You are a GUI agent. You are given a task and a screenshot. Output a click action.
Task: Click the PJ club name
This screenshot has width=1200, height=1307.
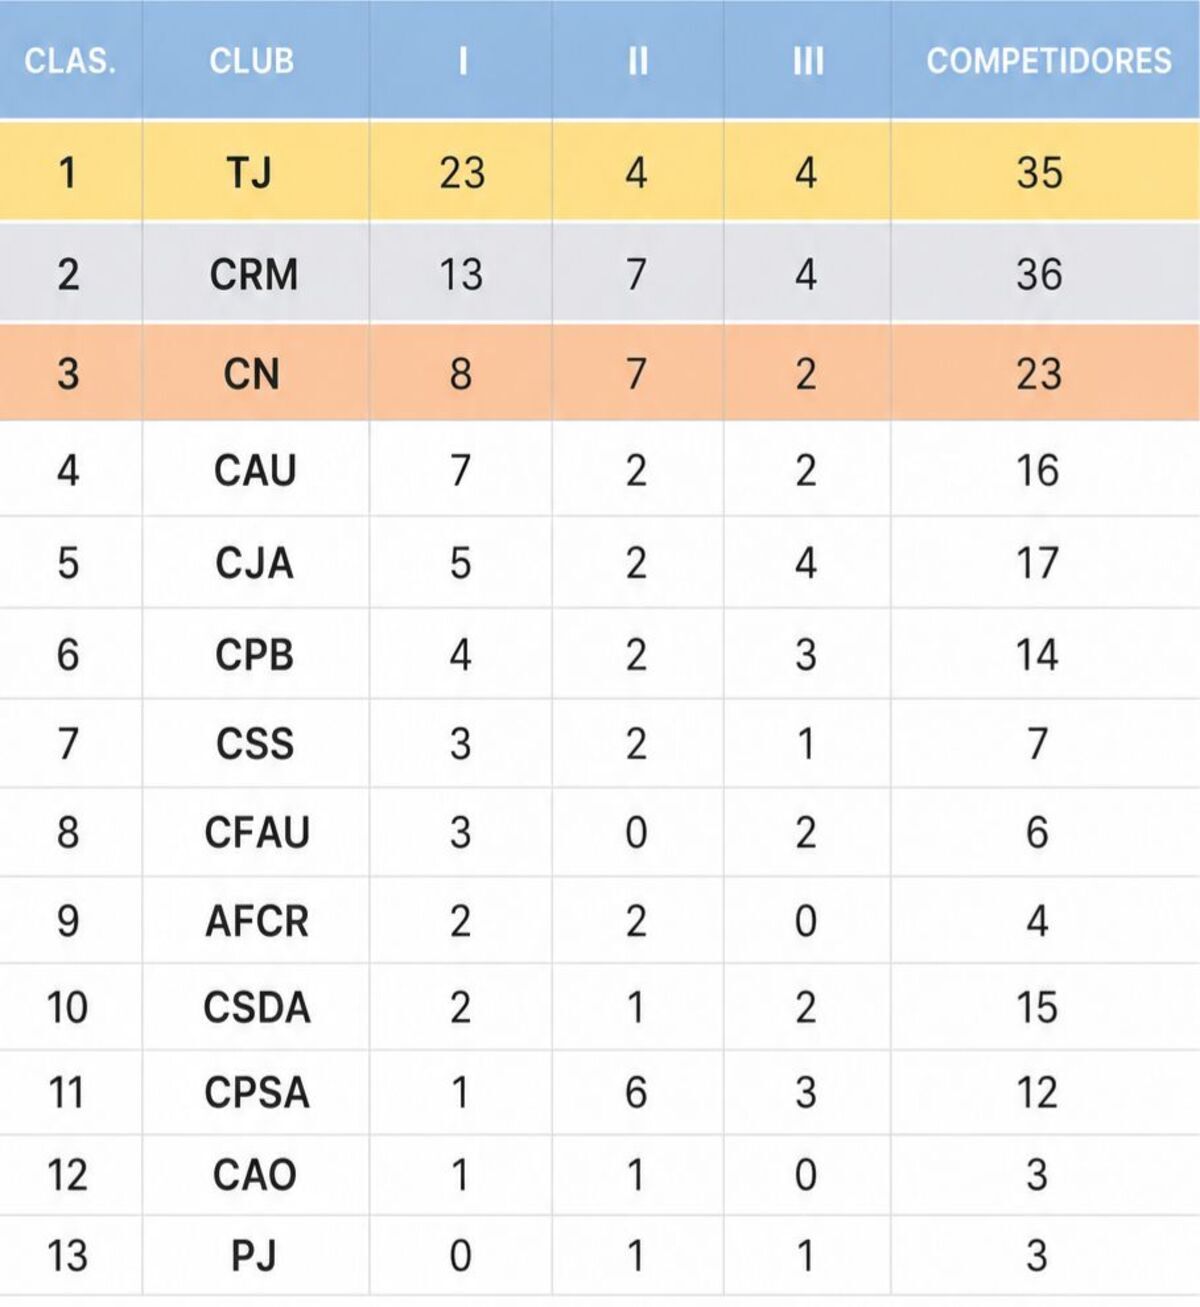point(254,1256)
